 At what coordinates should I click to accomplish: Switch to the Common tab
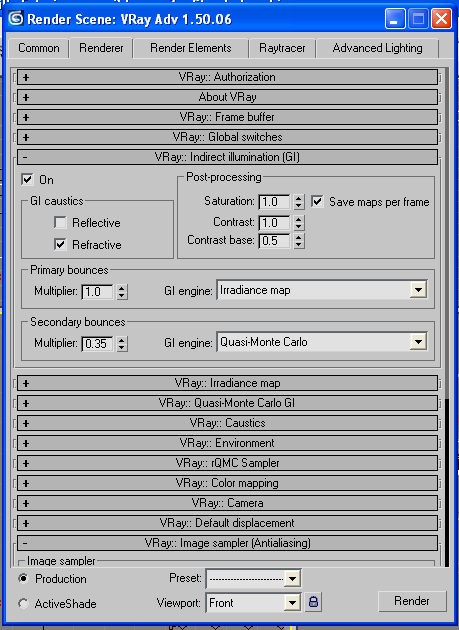39,48
